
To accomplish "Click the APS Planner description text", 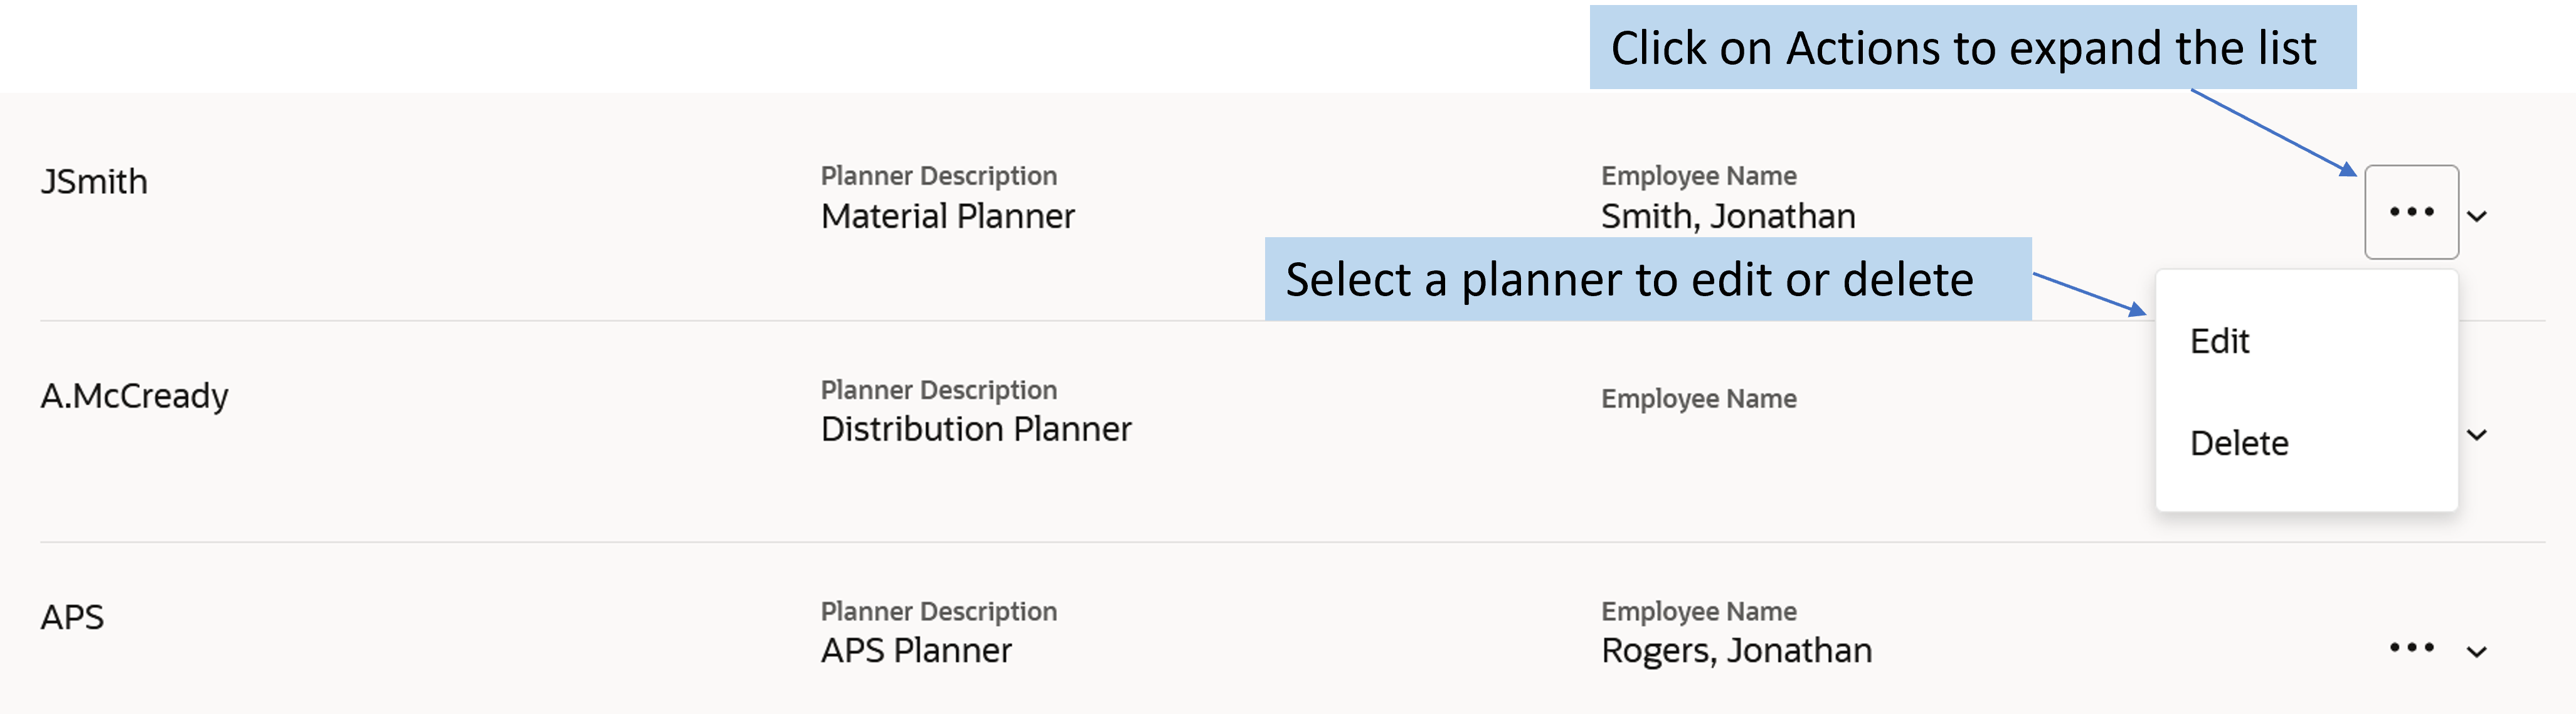I will click(916, 651).
